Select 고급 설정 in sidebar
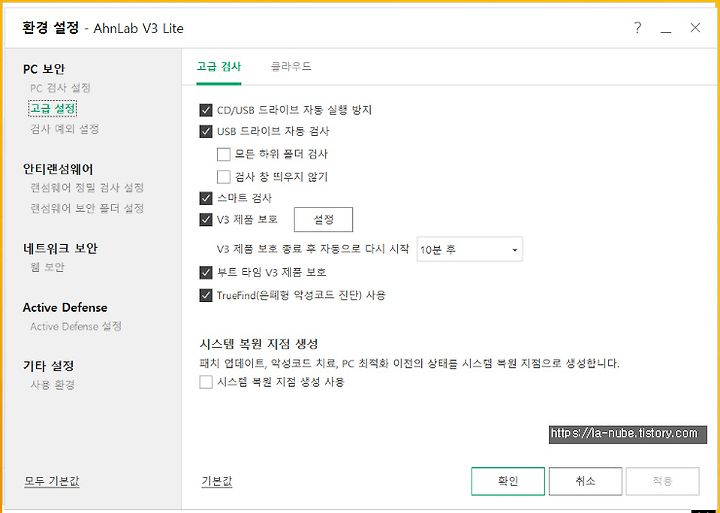Screen dimensions: 720x513 52,109
